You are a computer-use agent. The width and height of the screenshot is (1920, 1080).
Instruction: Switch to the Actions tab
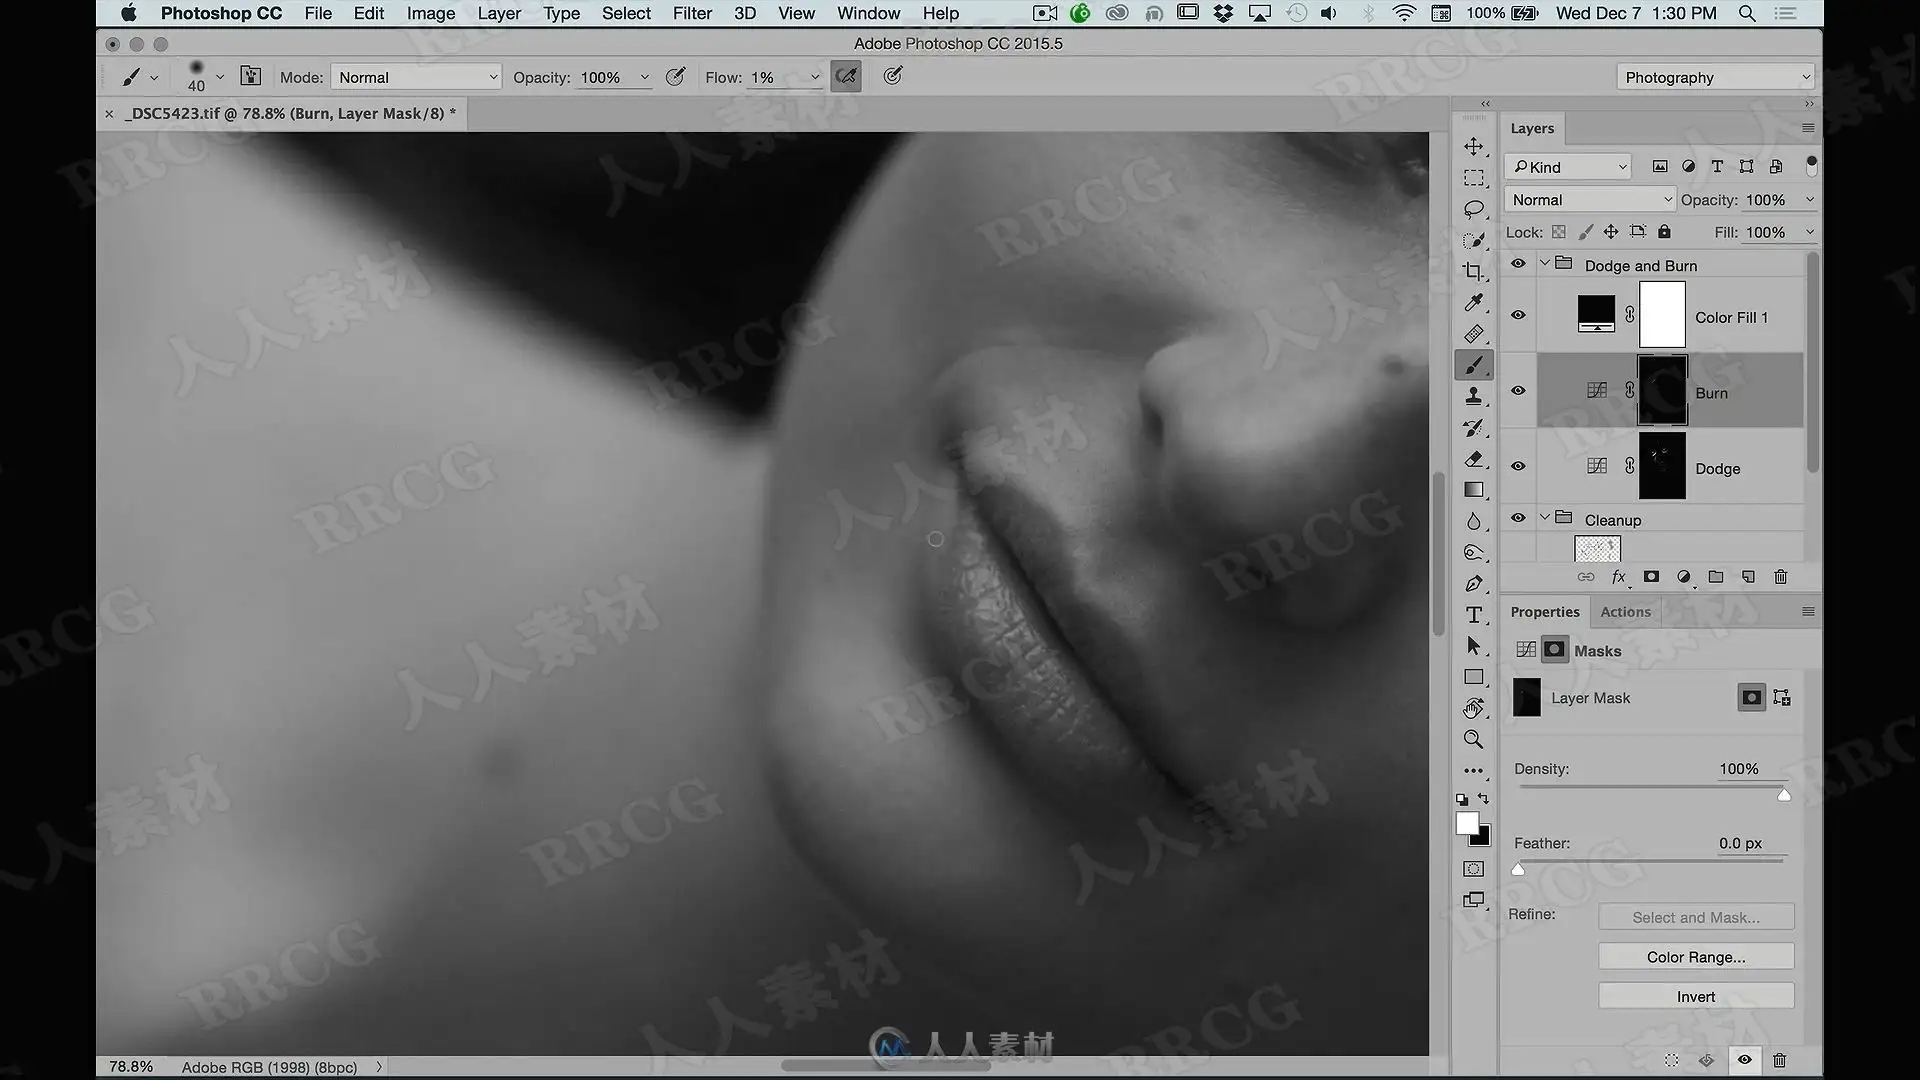(x=1625, y=612)
